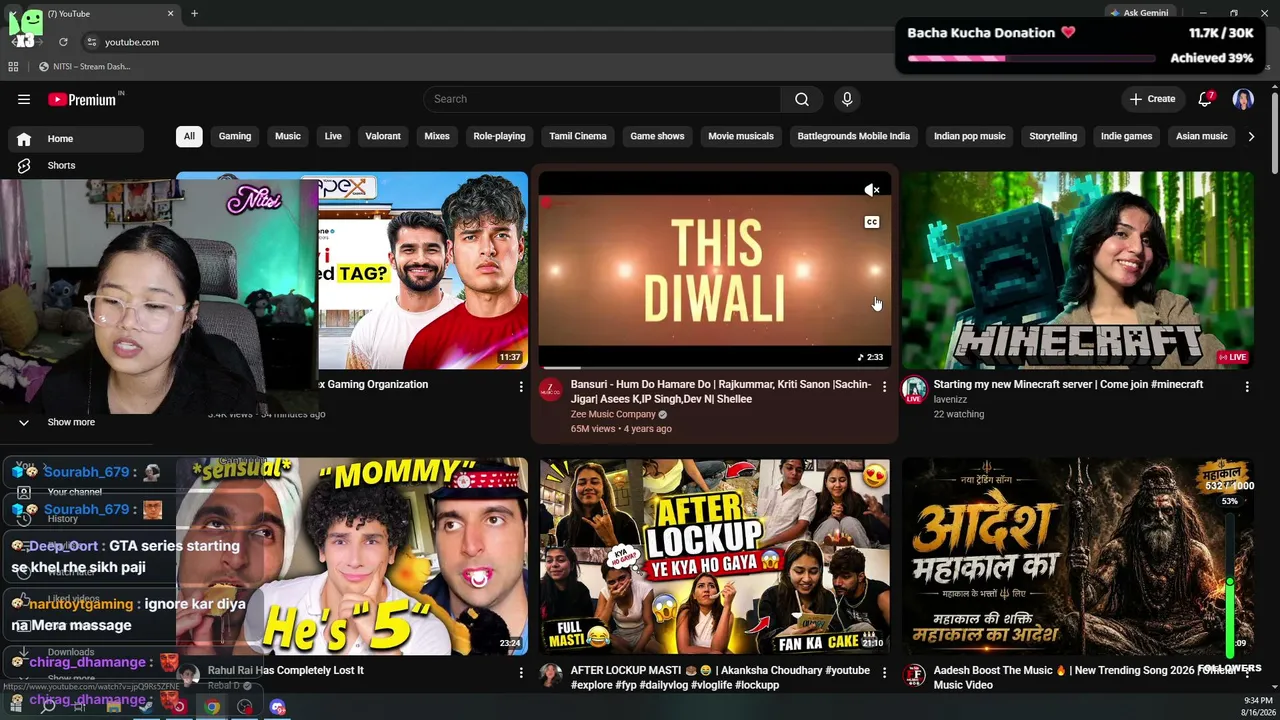Select the Movie musicals filter chip
This screenshot has width=1280, height=720.
741,136
